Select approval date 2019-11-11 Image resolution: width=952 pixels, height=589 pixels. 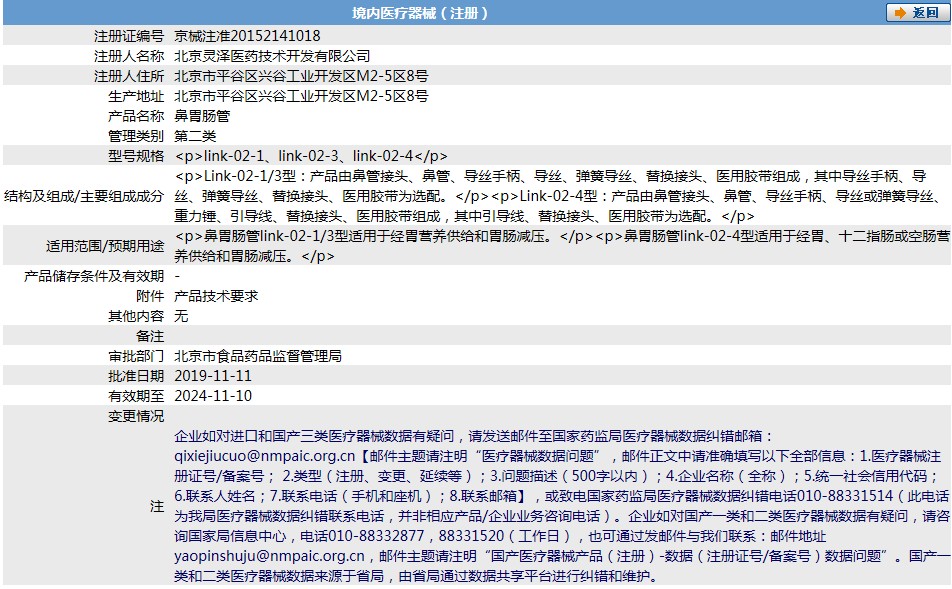point(213,376)
